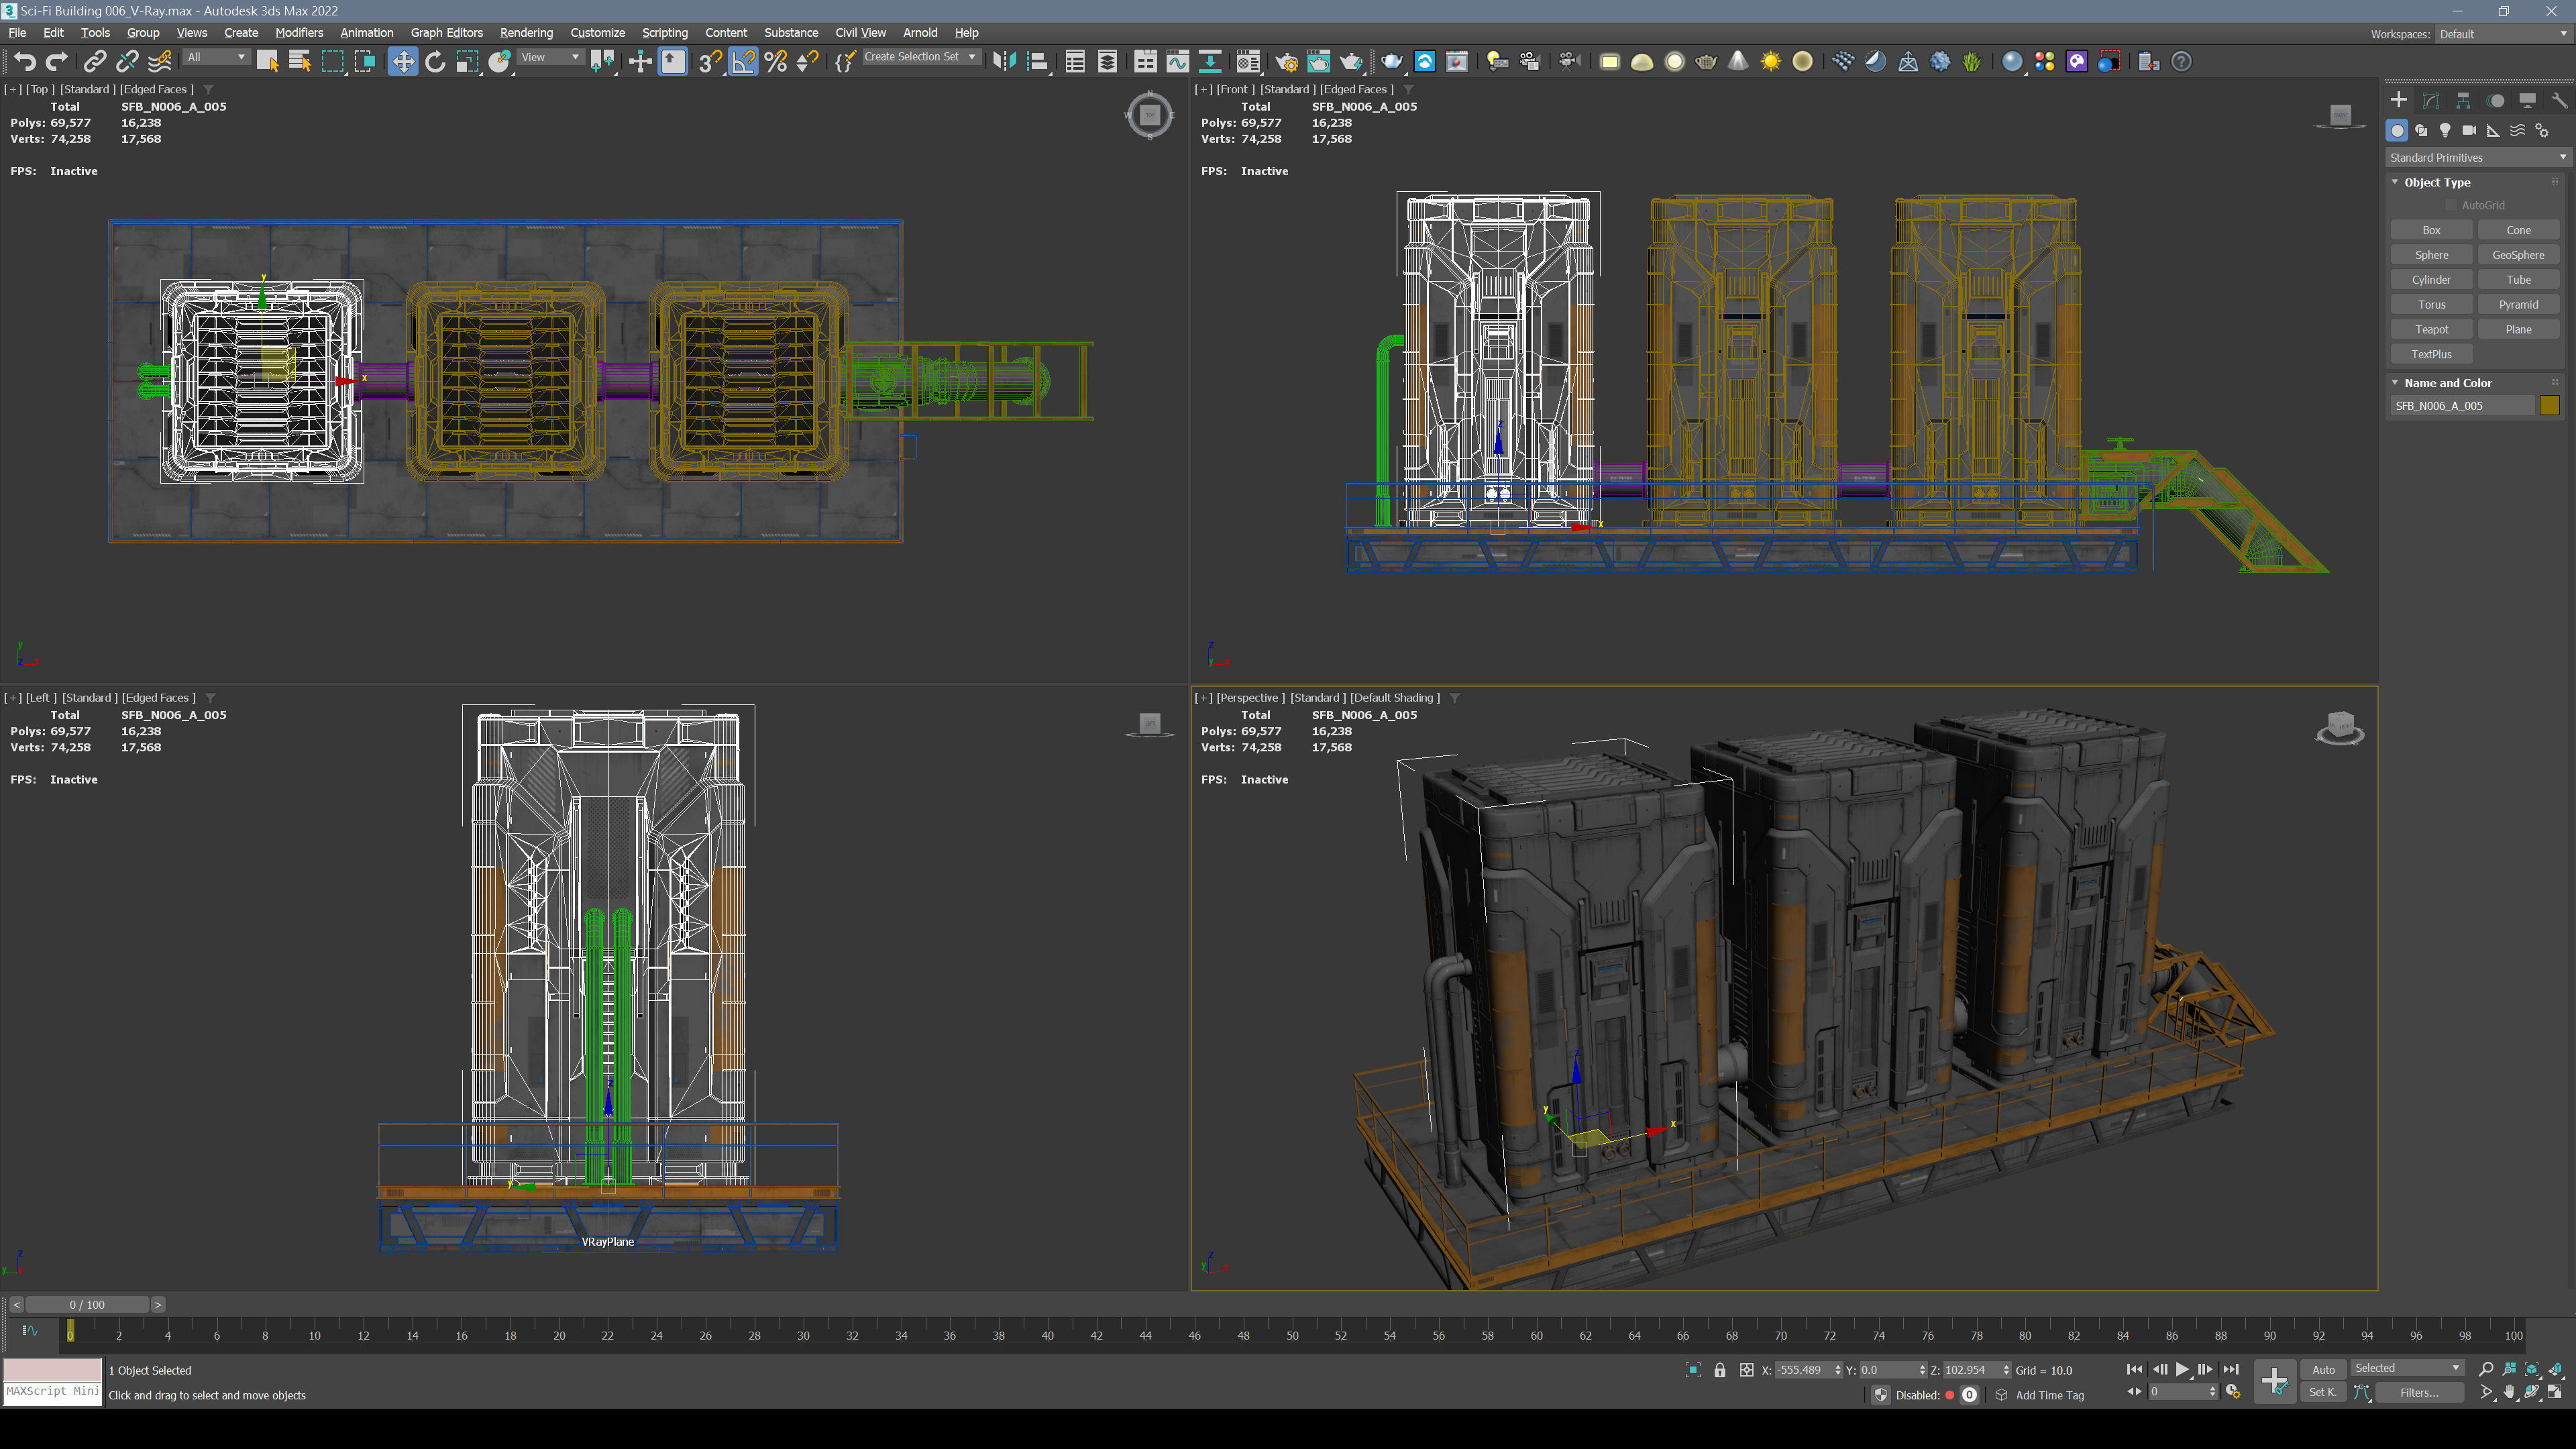Open the key filter Selected dropdown
This screenshot has height=1449, width=2576.
[x=2407, y=1368]
